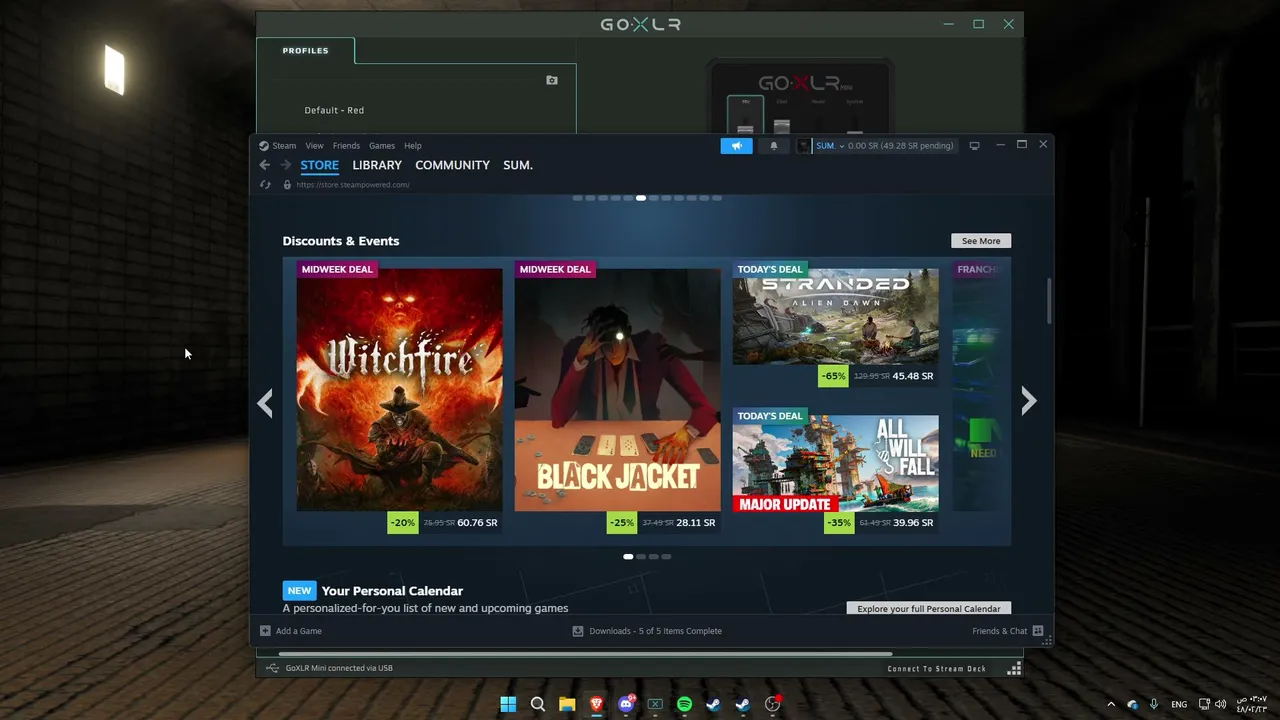
Task: Open the Witchfire midweek deal
Action: (x=400, y=390)
